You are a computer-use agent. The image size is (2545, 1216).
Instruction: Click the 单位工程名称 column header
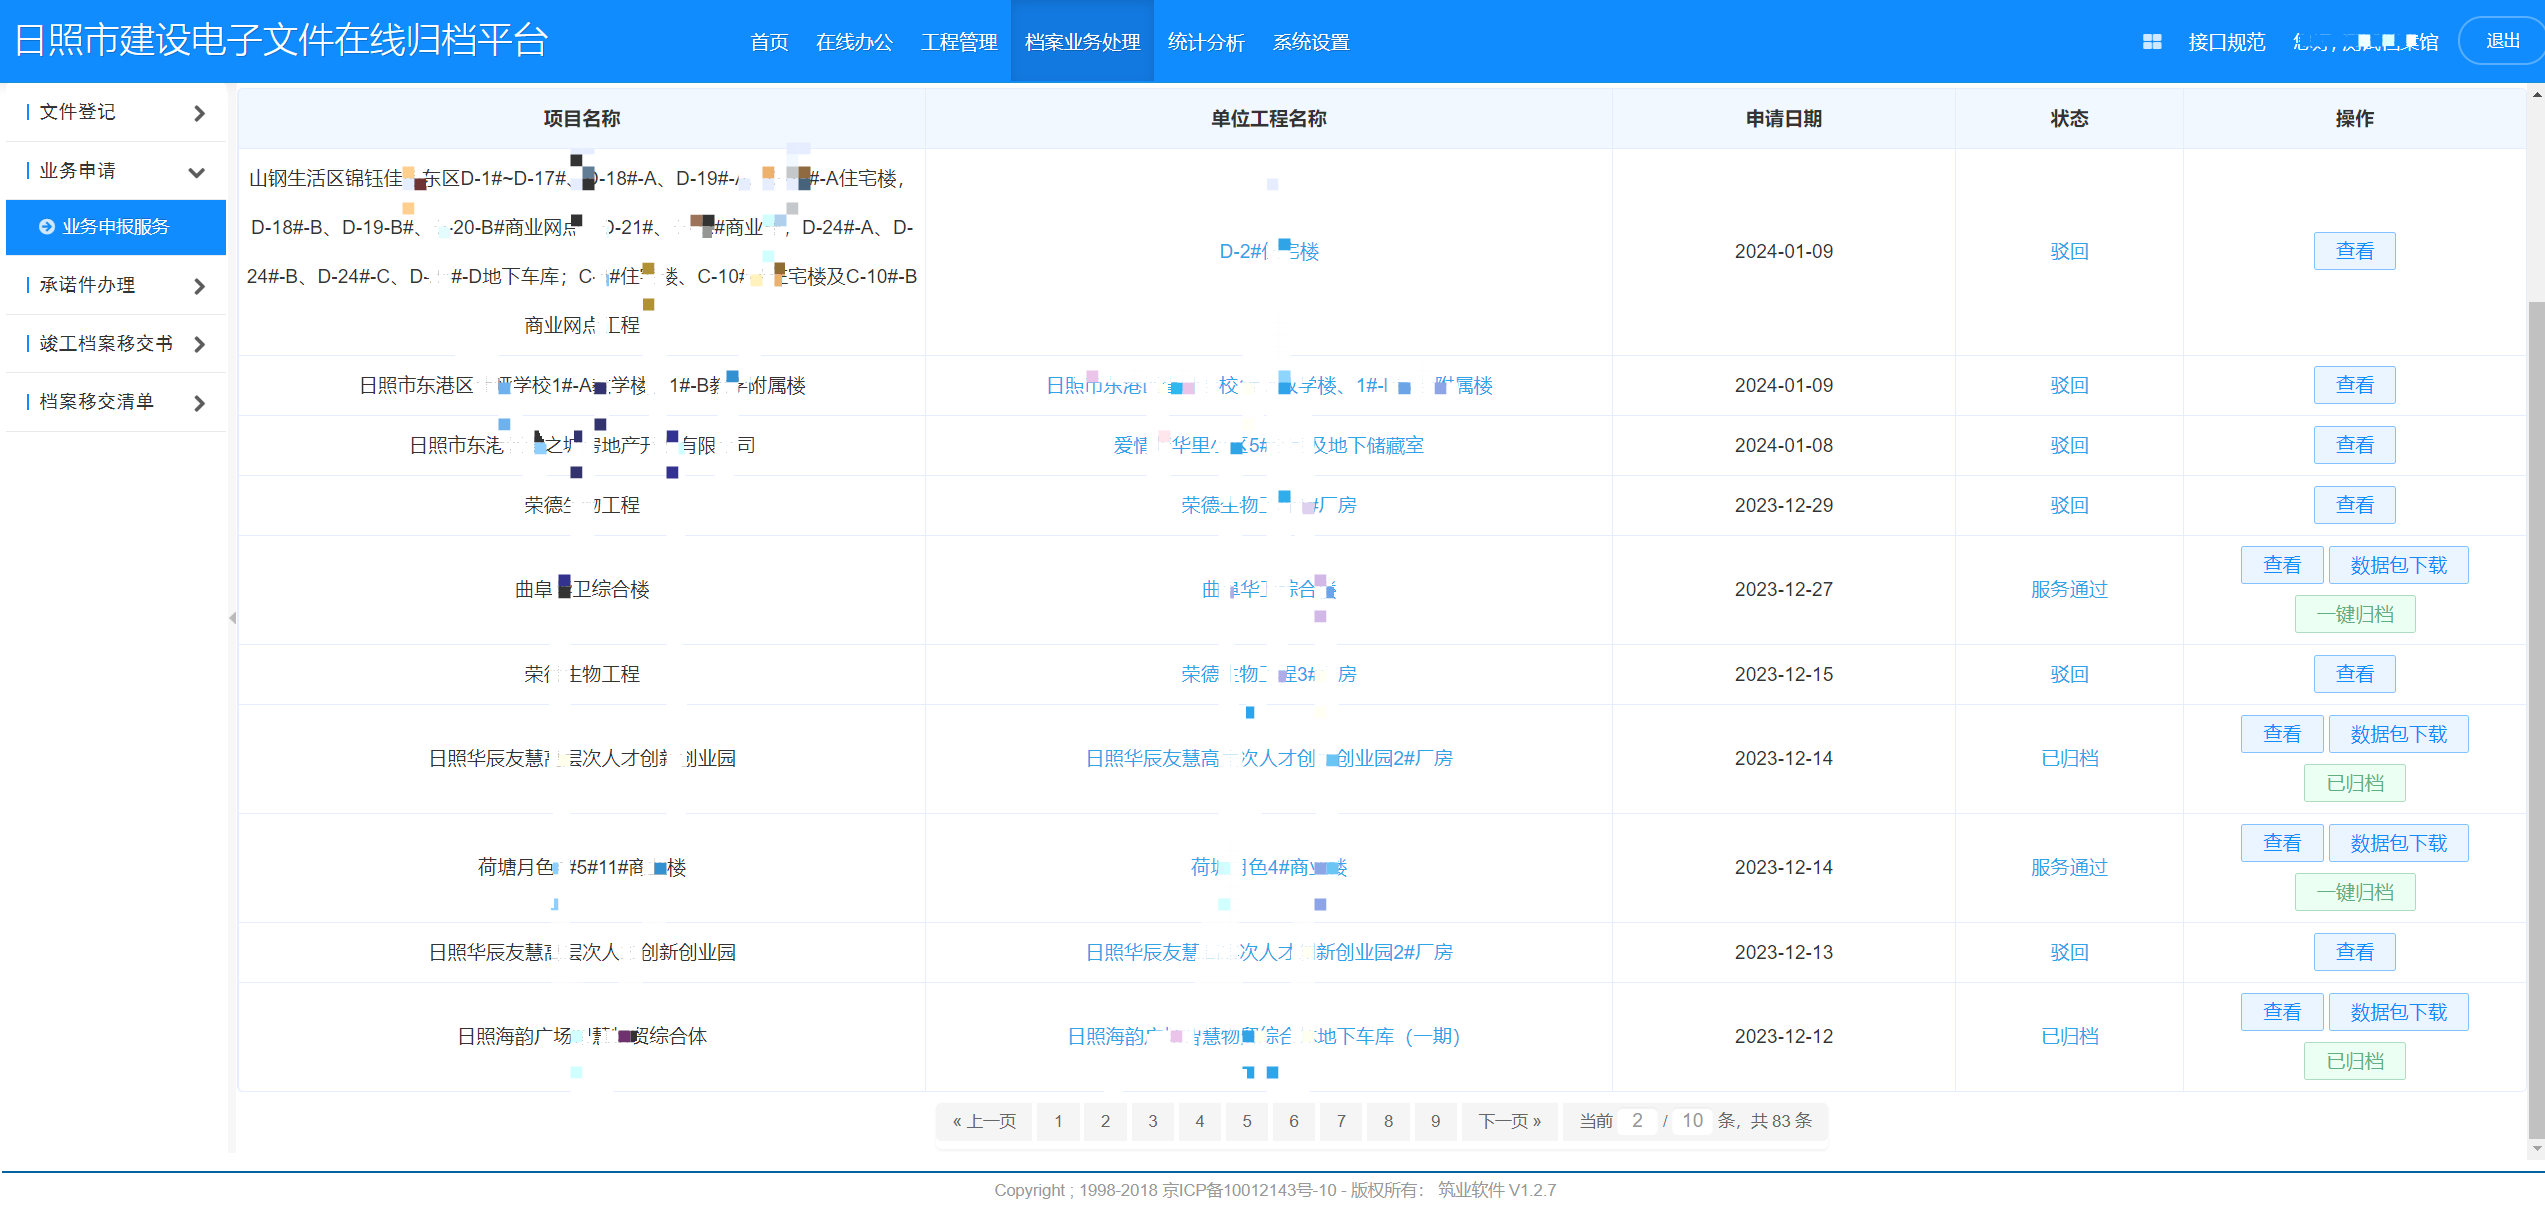click(x=1268, y=119)
